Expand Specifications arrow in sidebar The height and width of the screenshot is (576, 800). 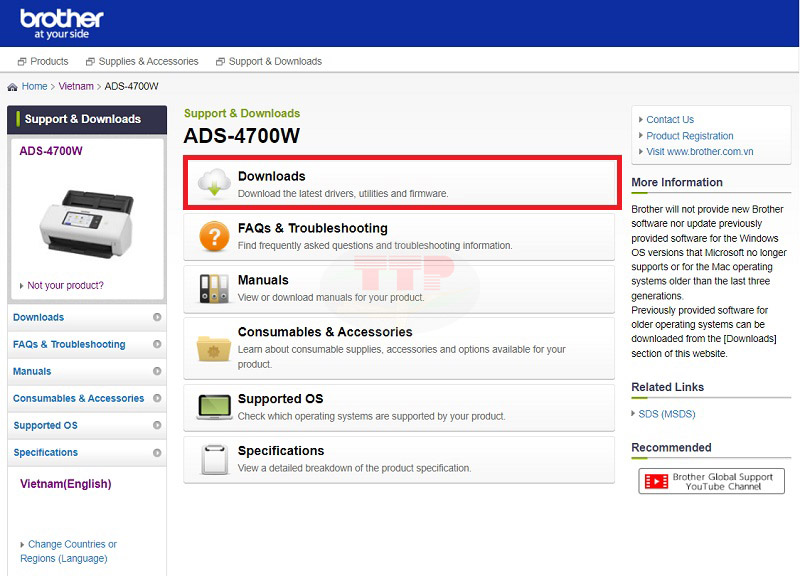tap(157, 452)
